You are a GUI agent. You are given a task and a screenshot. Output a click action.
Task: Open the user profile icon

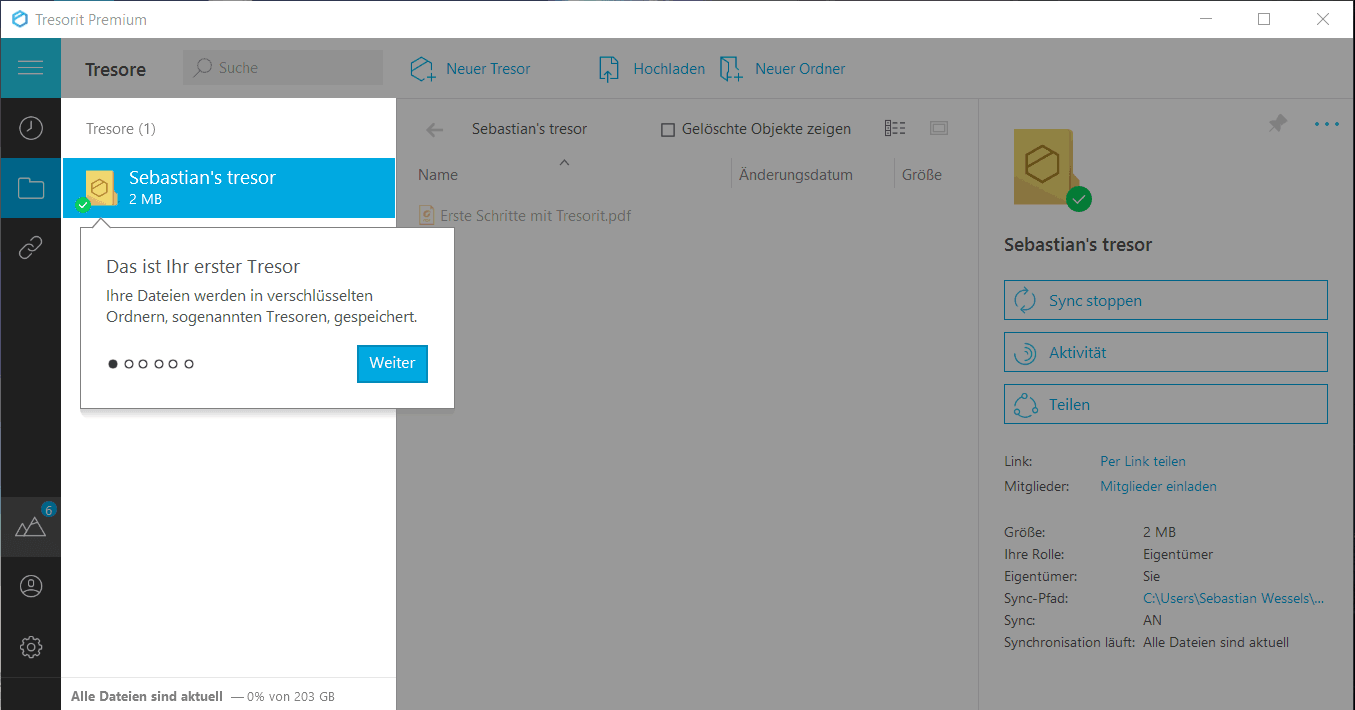click(x=31, y=587)
